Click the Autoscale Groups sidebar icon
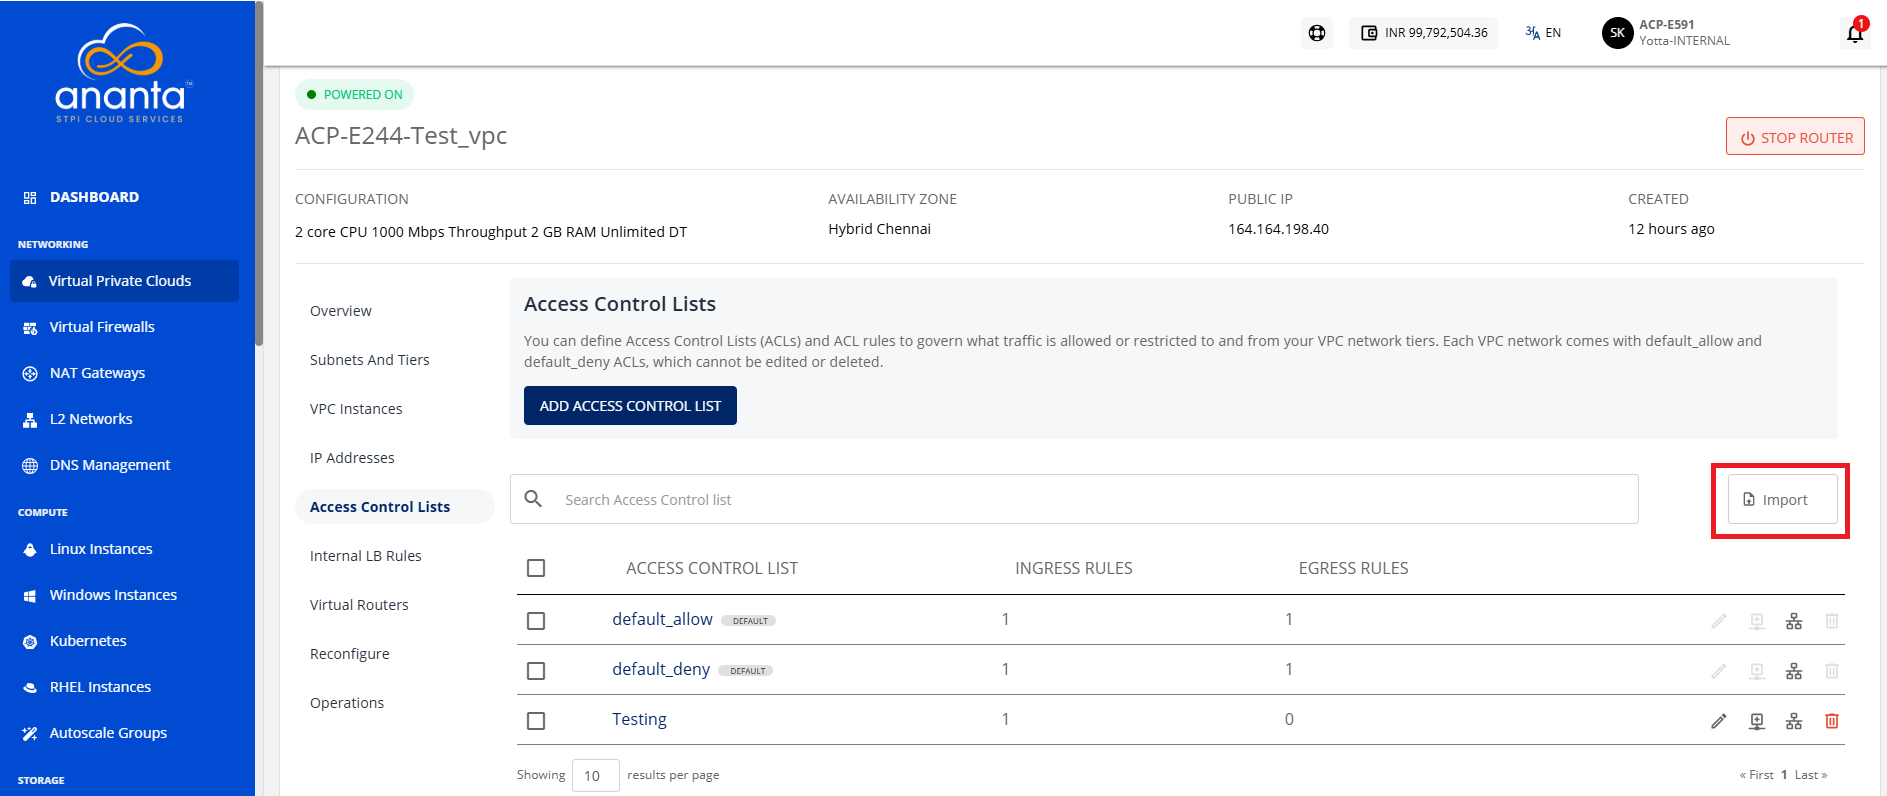Viewport: 1887px width, 796px height. click(x=30, y=734)
